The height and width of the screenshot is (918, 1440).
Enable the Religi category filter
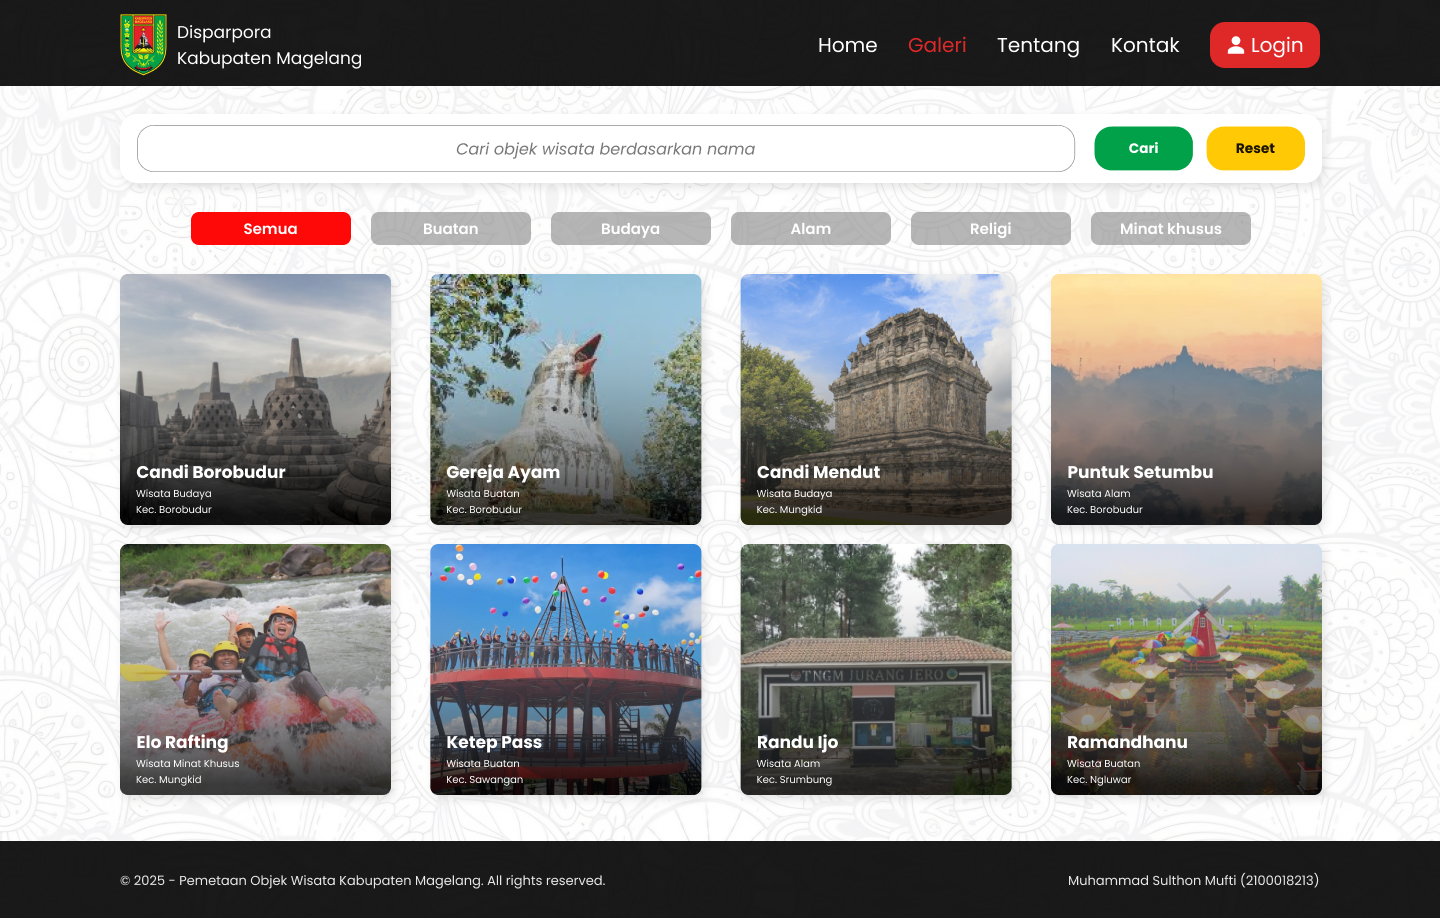coord(990,228)
